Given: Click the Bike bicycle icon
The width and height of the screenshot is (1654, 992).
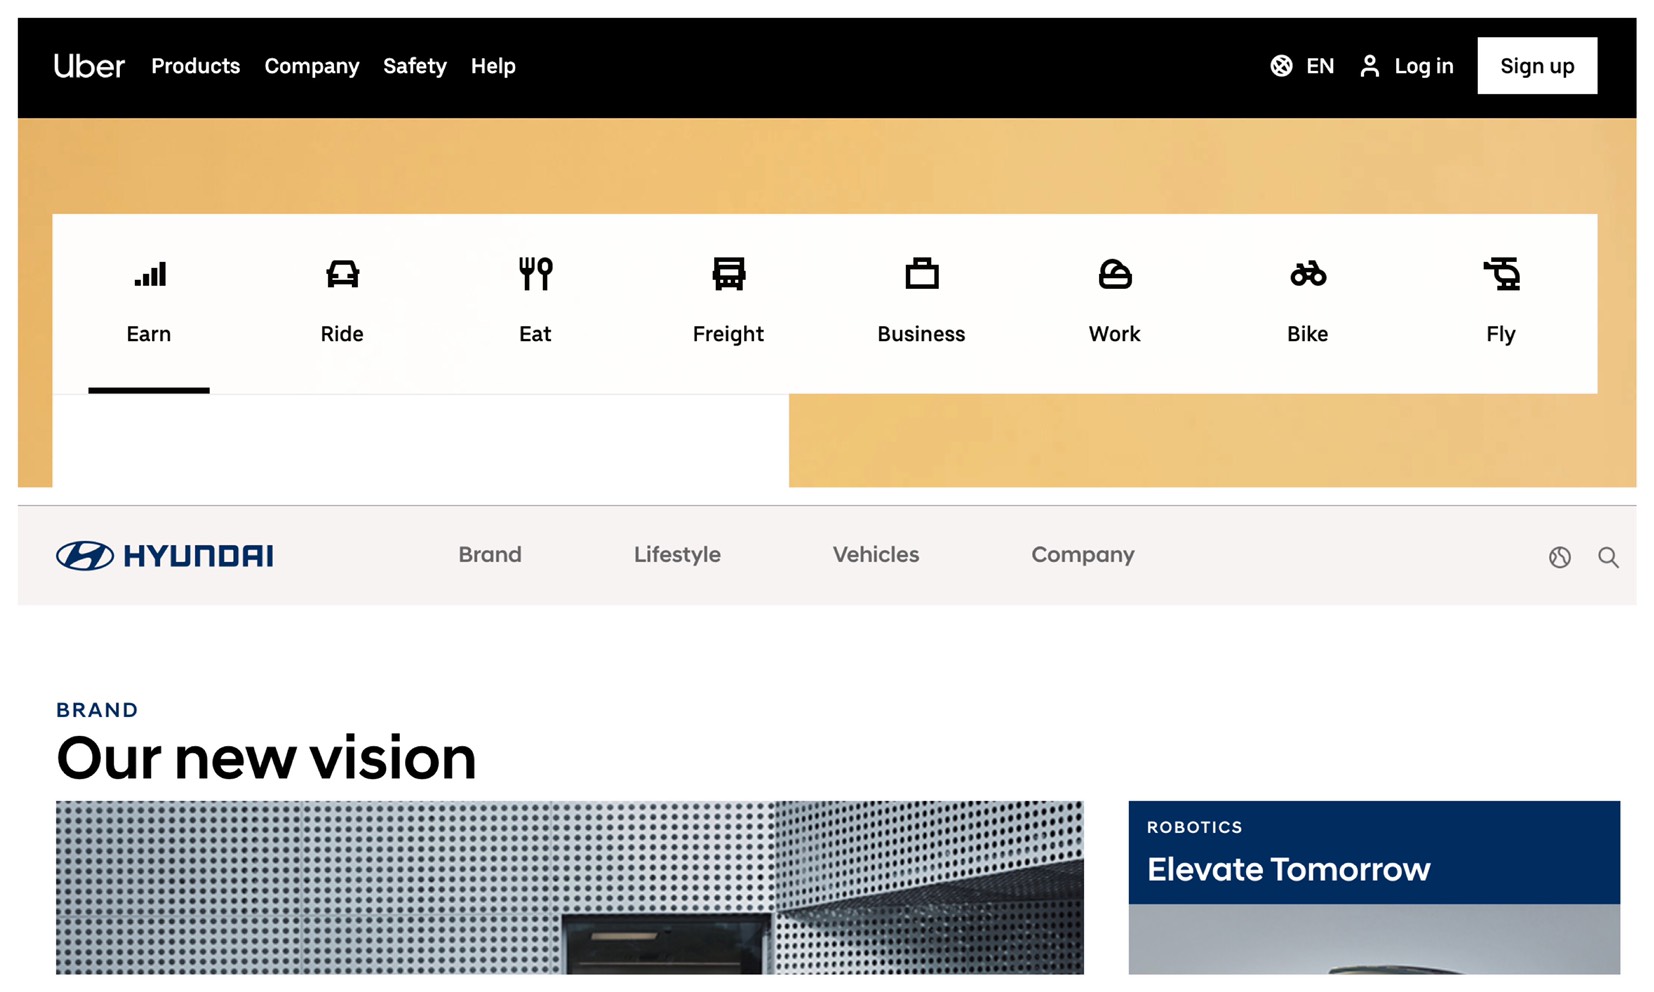Looking at the screenshot, I should click(1308, 273).
